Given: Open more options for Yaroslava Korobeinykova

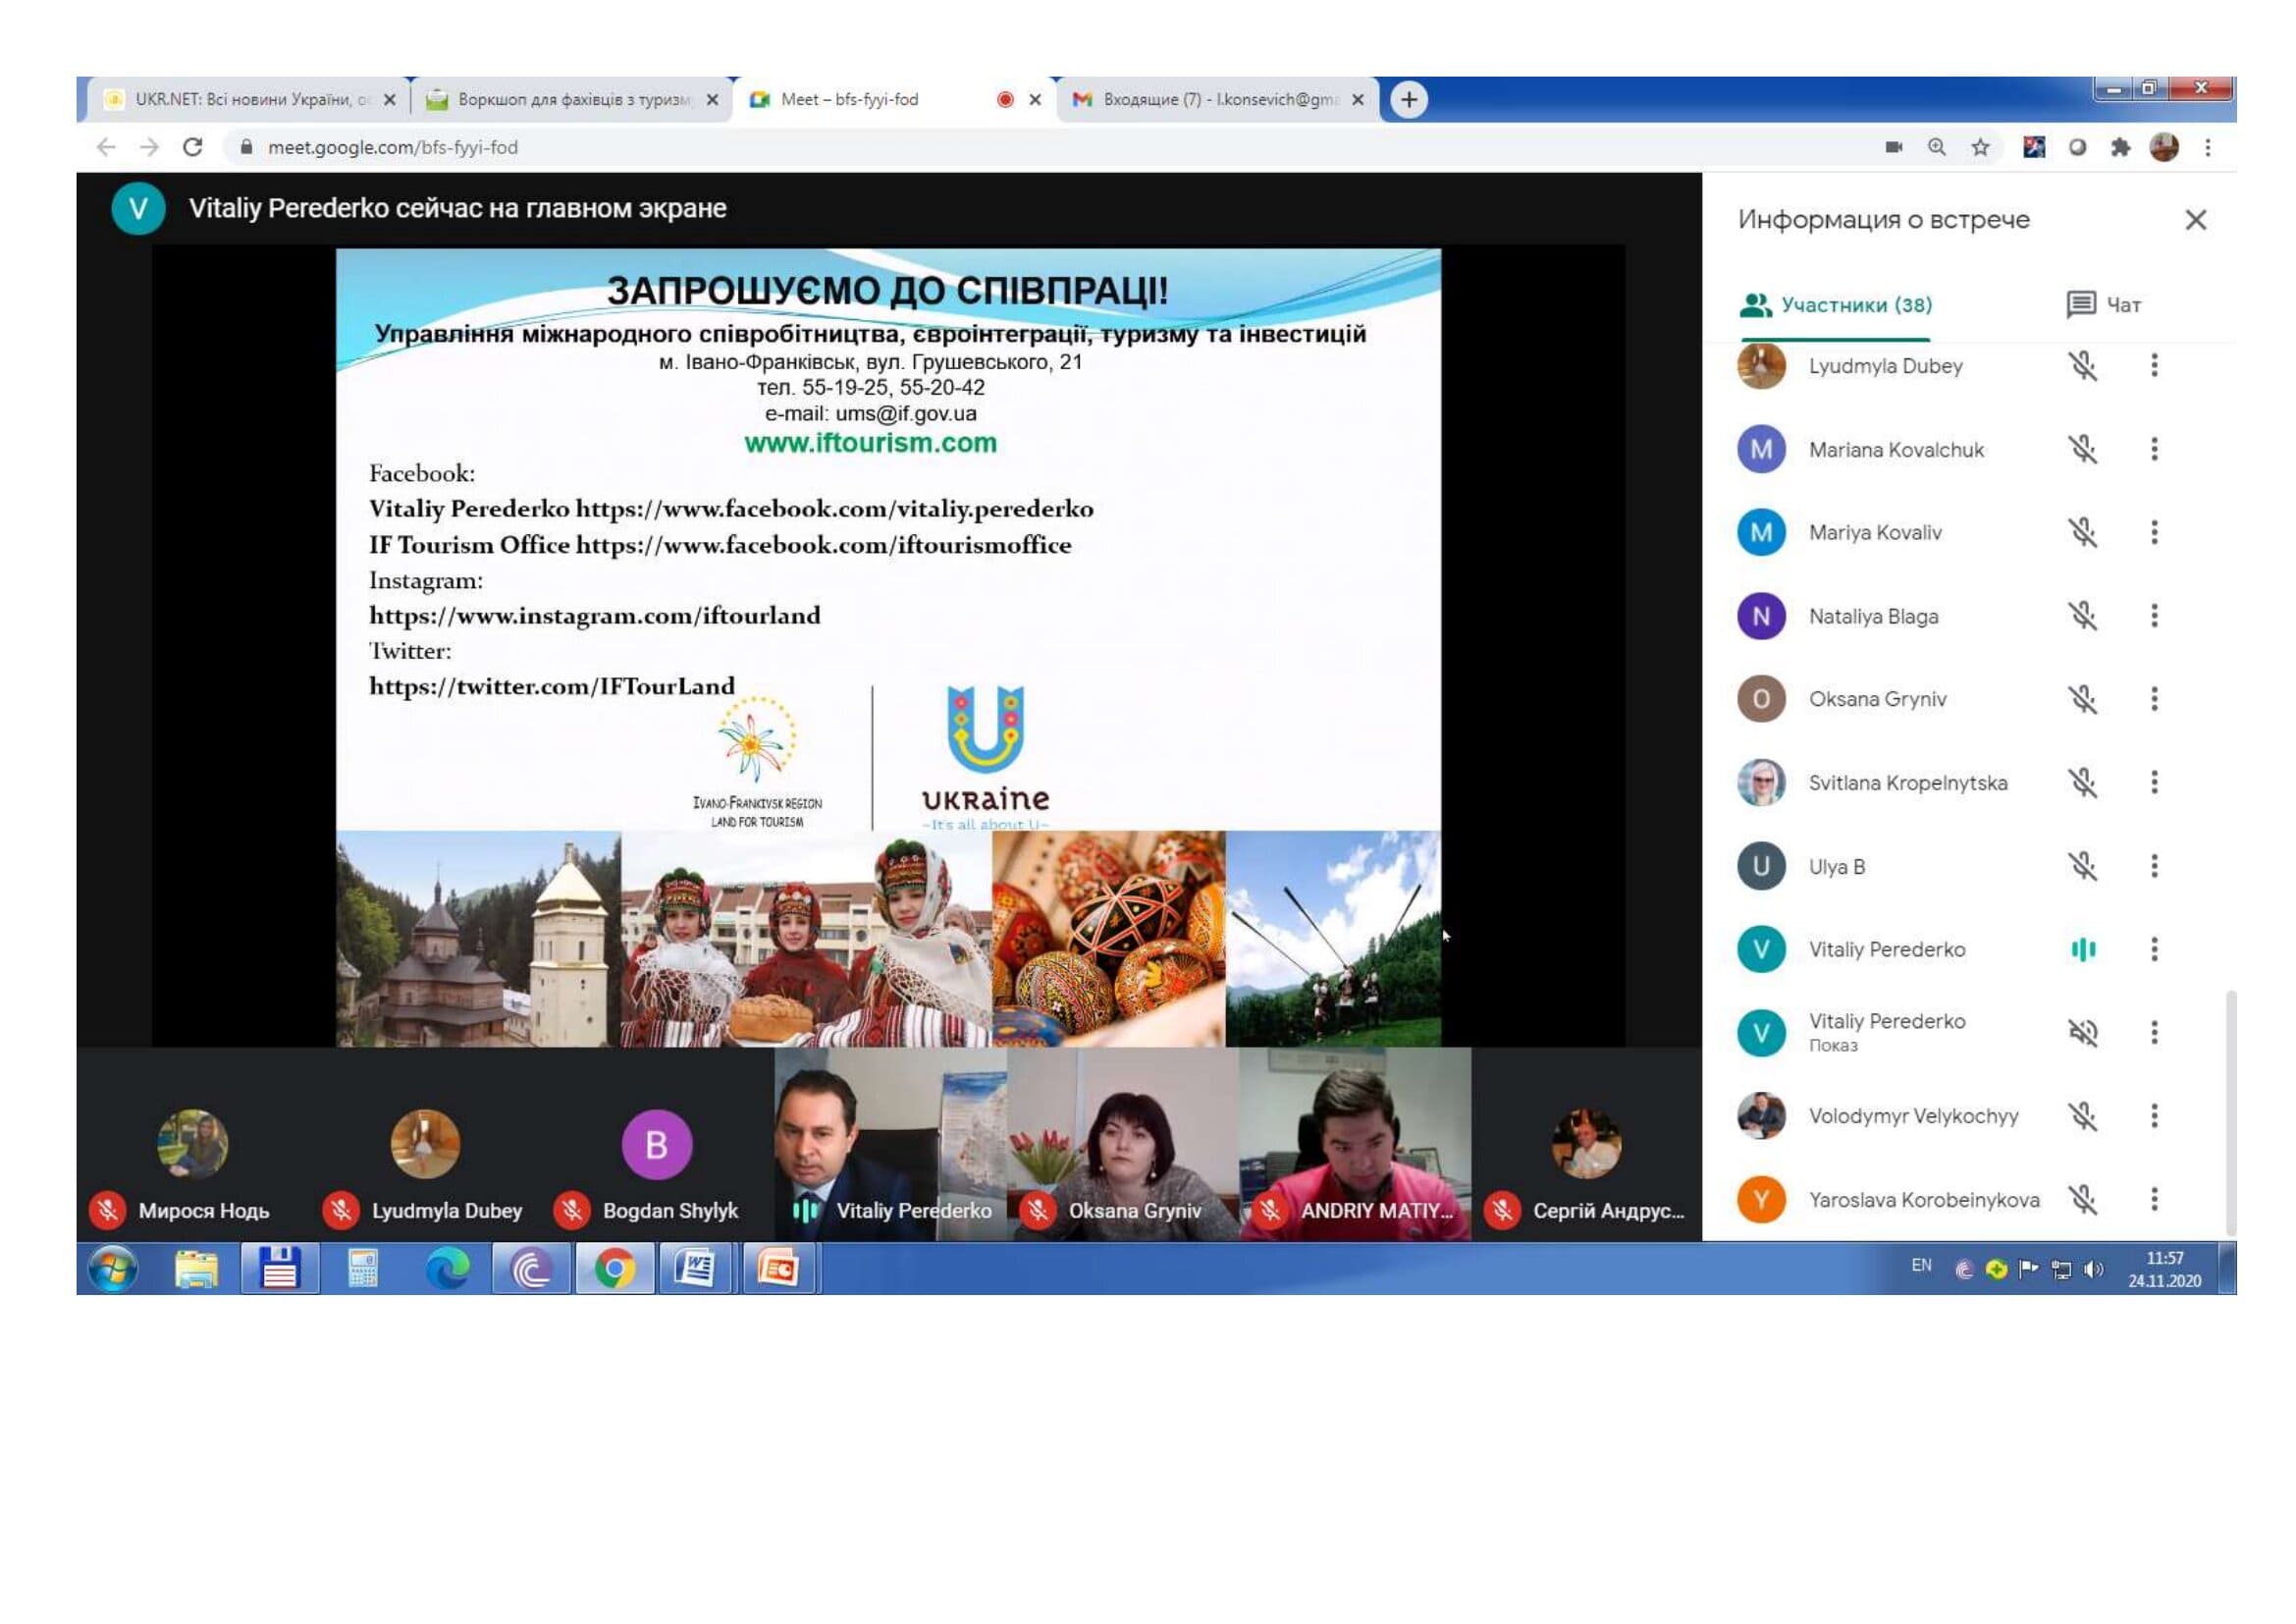Looking at the screenshot, I should [2154, 1199].
